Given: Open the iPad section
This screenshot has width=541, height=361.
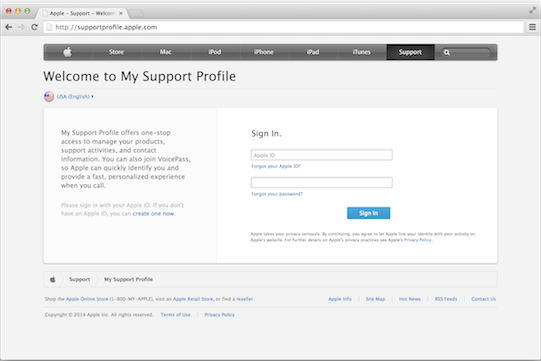Looking at the screenshot, I should (x=313, y=52).
